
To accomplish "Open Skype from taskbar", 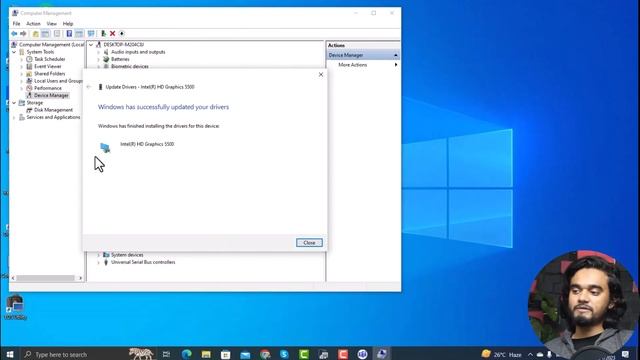I will (x=284, y=354).
